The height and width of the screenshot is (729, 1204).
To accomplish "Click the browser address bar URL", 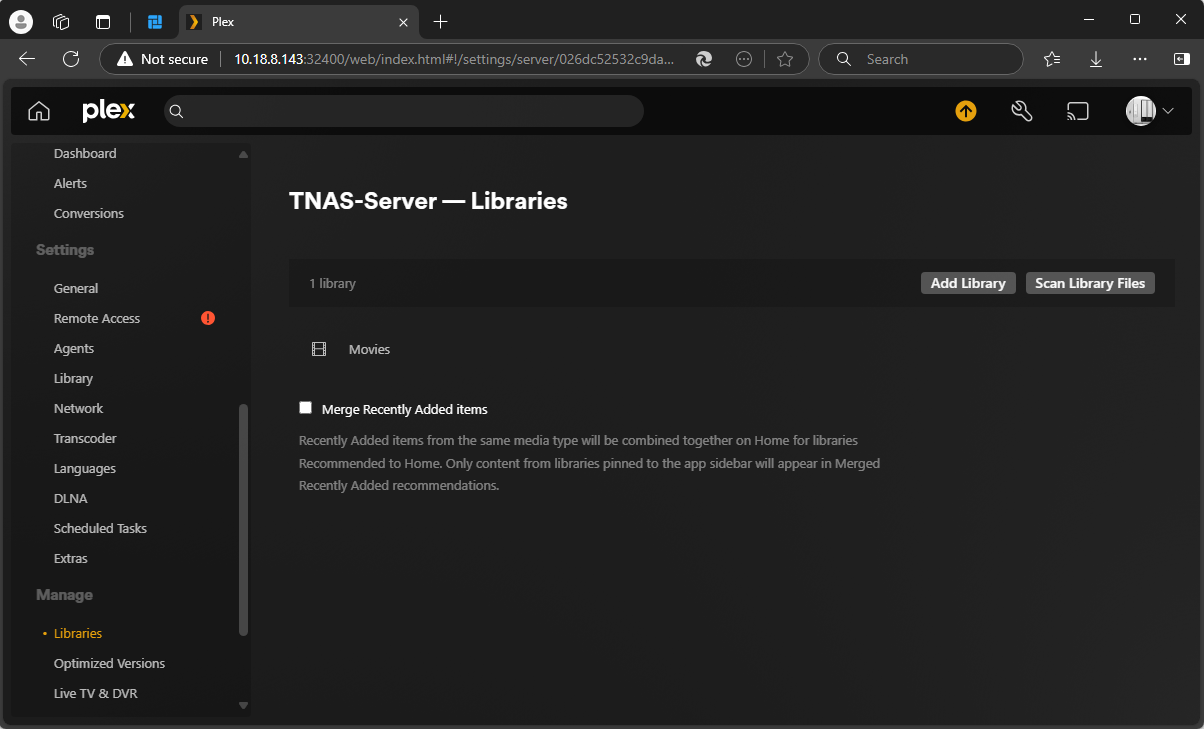I will (454, 59).
